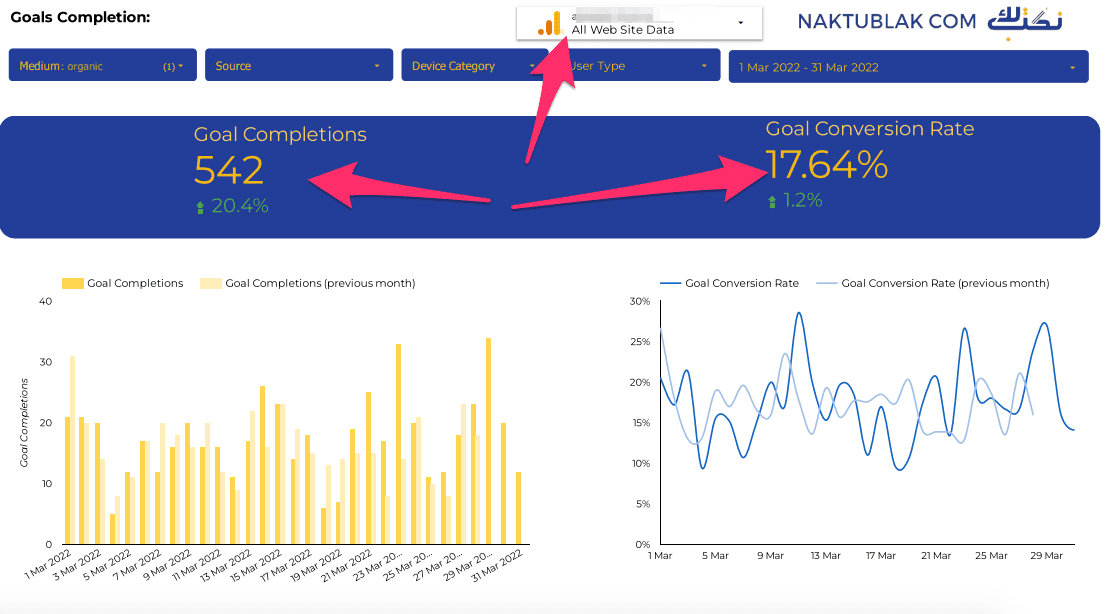Image resolution: width=1110 pixels, height=614 pixels.
Task: Open the Medium organic filter dropdown
Action: pos(102,66)
